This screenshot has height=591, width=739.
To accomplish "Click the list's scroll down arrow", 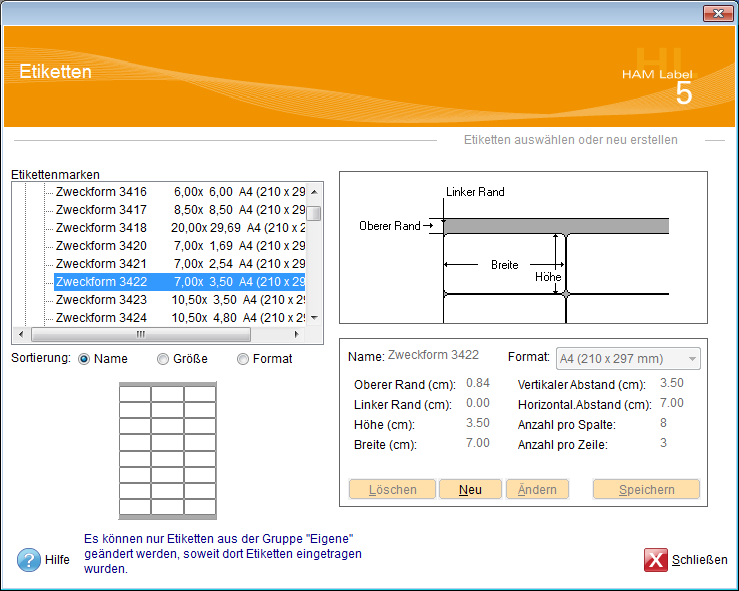I will 314,318.
